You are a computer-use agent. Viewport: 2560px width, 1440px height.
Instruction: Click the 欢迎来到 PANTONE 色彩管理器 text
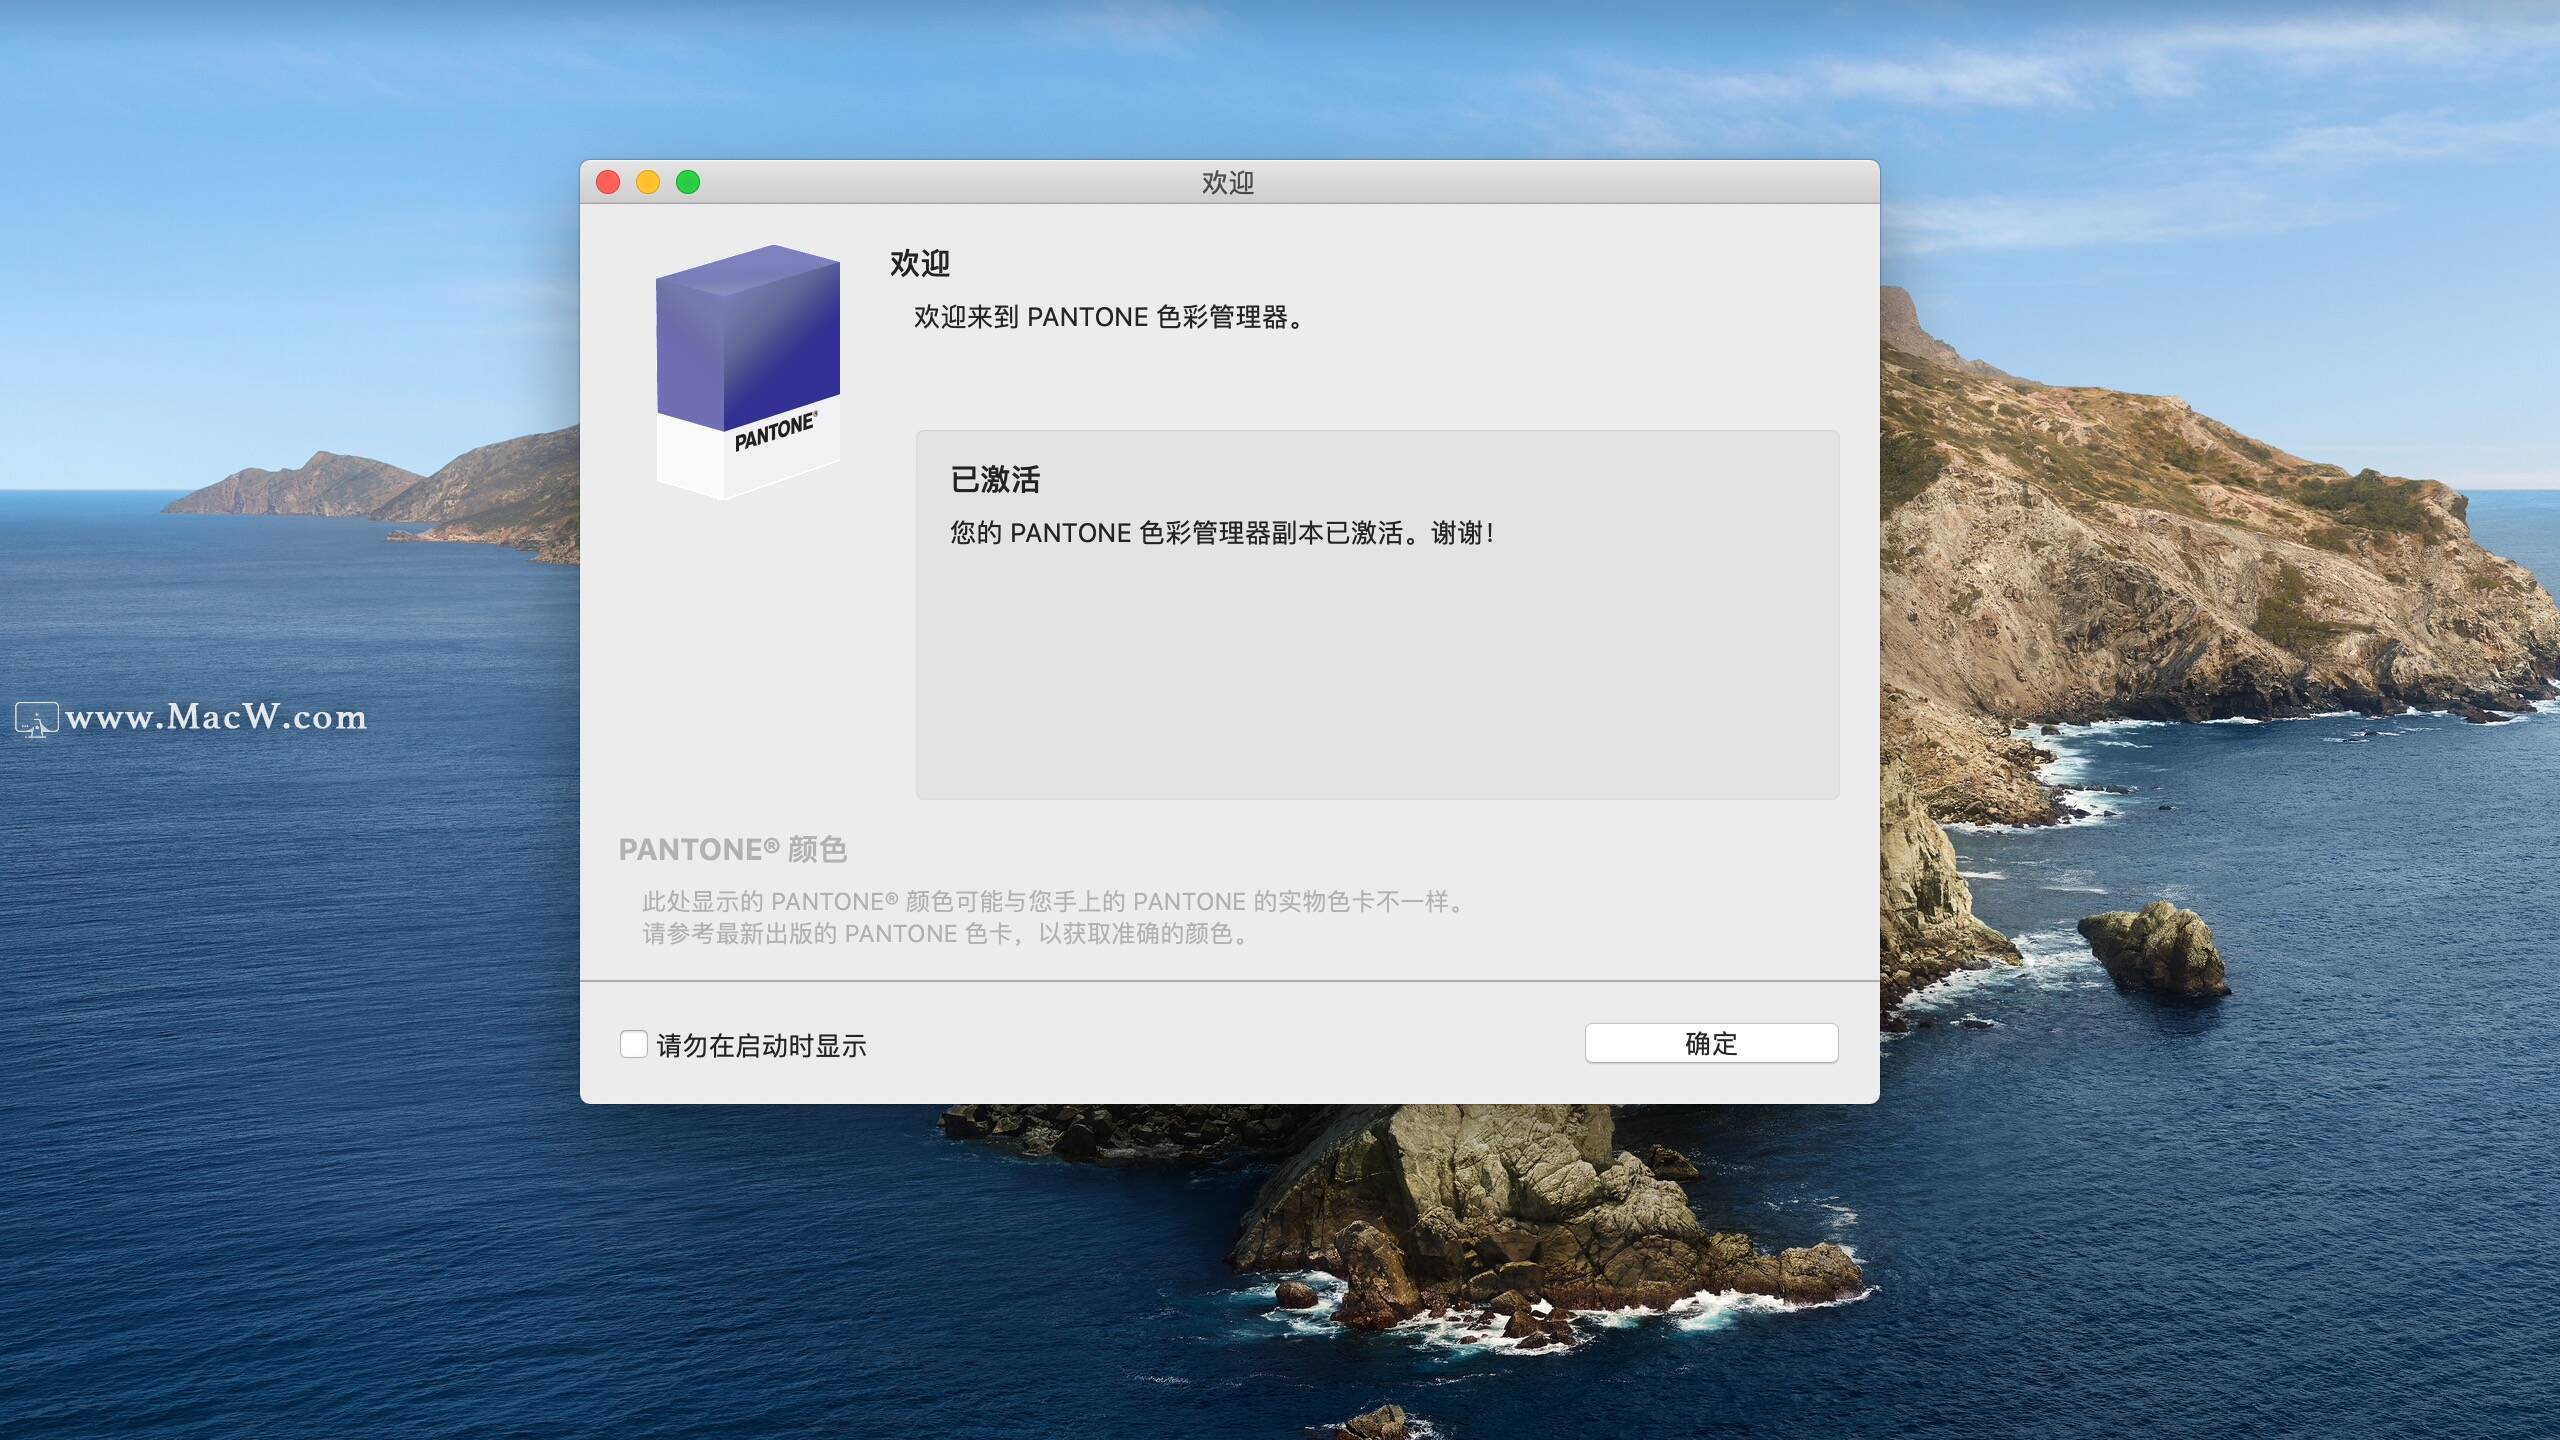(1108, 317)
